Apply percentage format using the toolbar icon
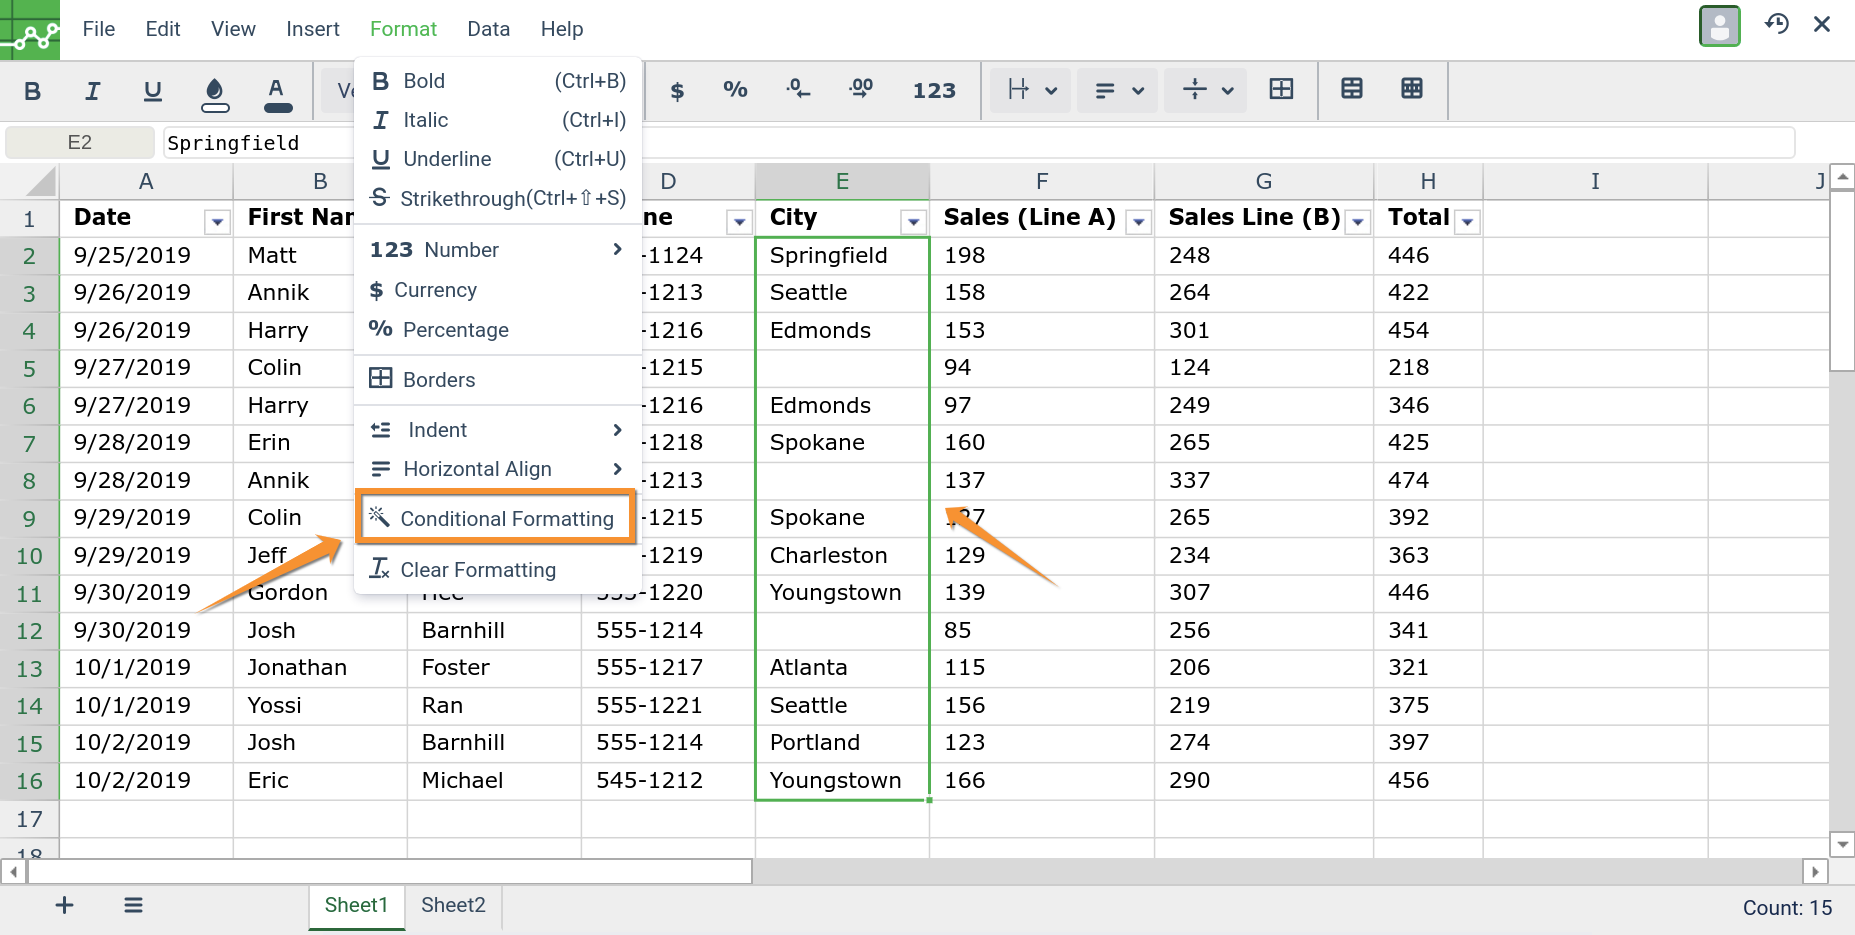This screenshot has height=935, width=1855. point(735,90)
